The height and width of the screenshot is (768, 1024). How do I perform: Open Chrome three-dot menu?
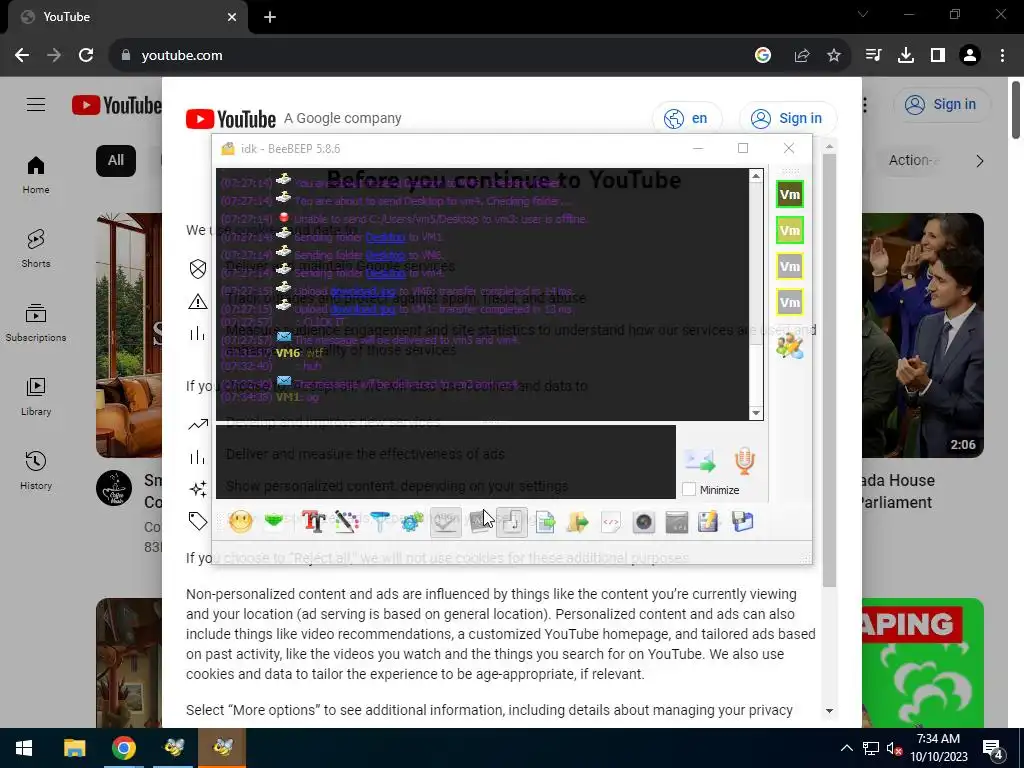1002,56
